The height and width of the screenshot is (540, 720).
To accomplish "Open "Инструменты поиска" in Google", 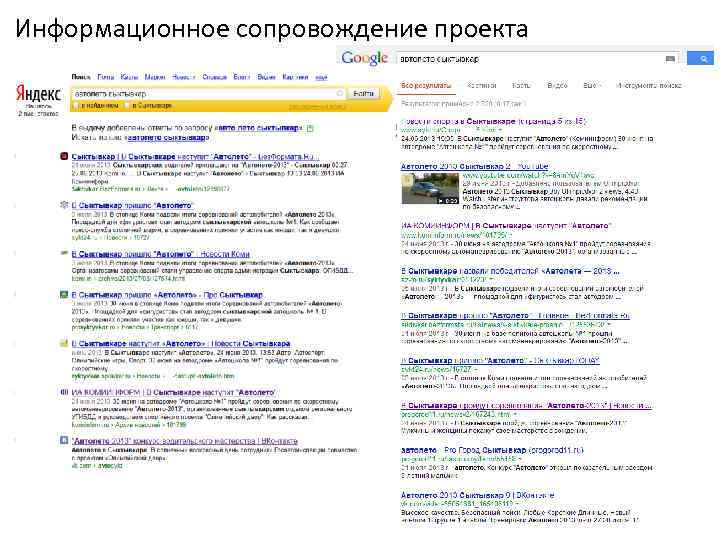I will pyautogui.click(x=649, y=85).
